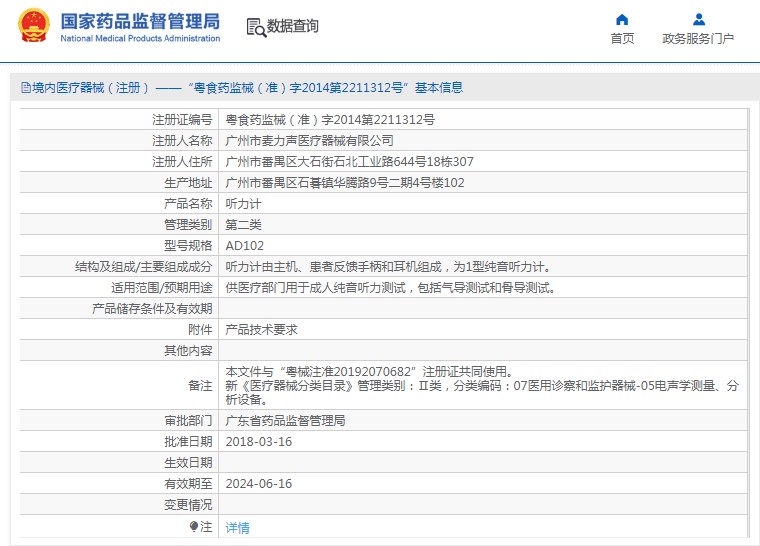Open the 详情 link

[237, 527]
